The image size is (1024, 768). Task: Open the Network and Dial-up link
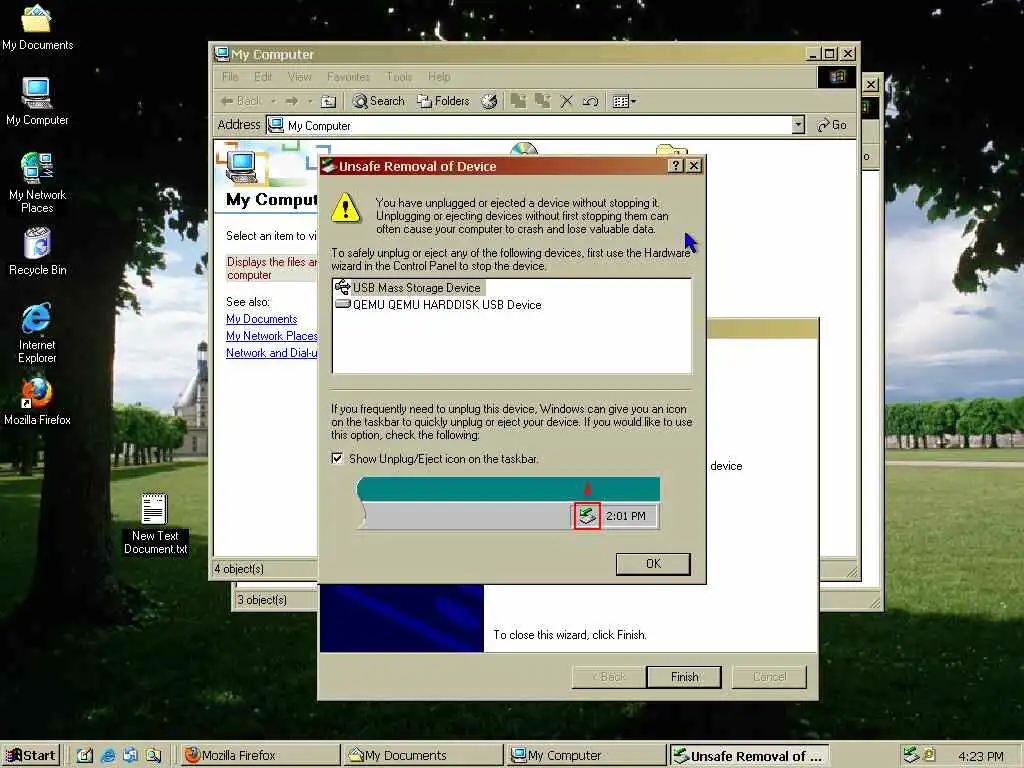pos(272,353)
